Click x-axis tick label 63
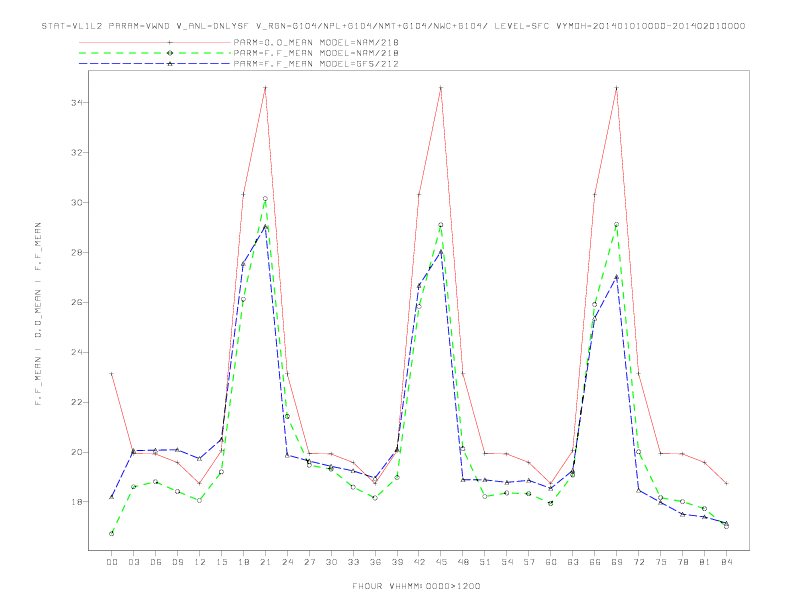This screenshot has width=792, height=612. 573,562
